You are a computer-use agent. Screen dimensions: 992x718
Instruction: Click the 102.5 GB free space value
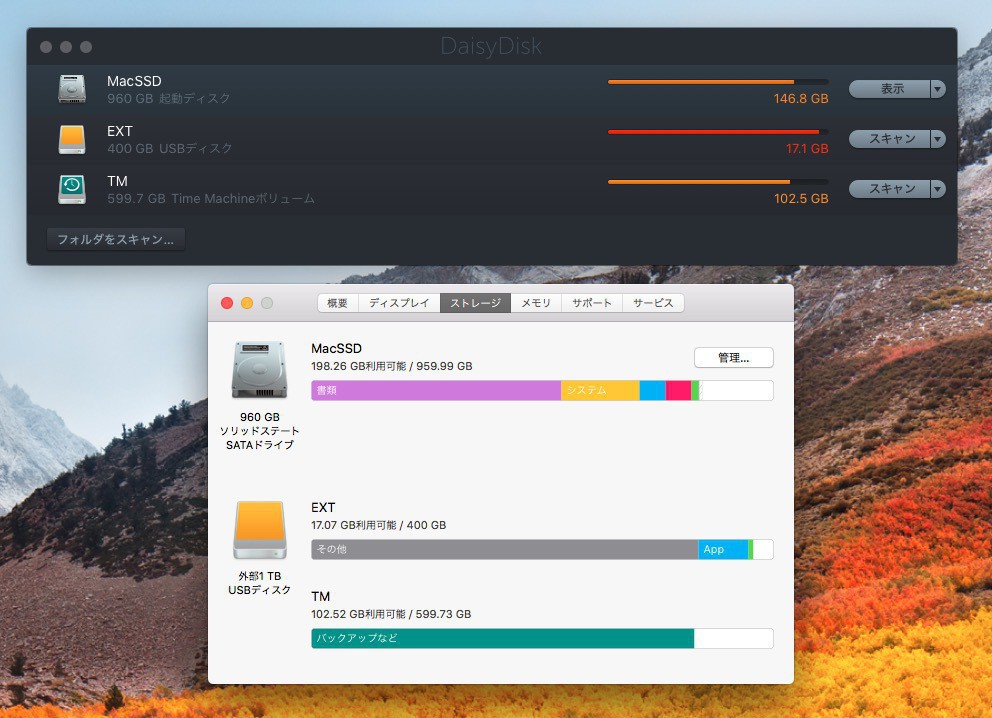pyautogui.click(x=801, y=199)
